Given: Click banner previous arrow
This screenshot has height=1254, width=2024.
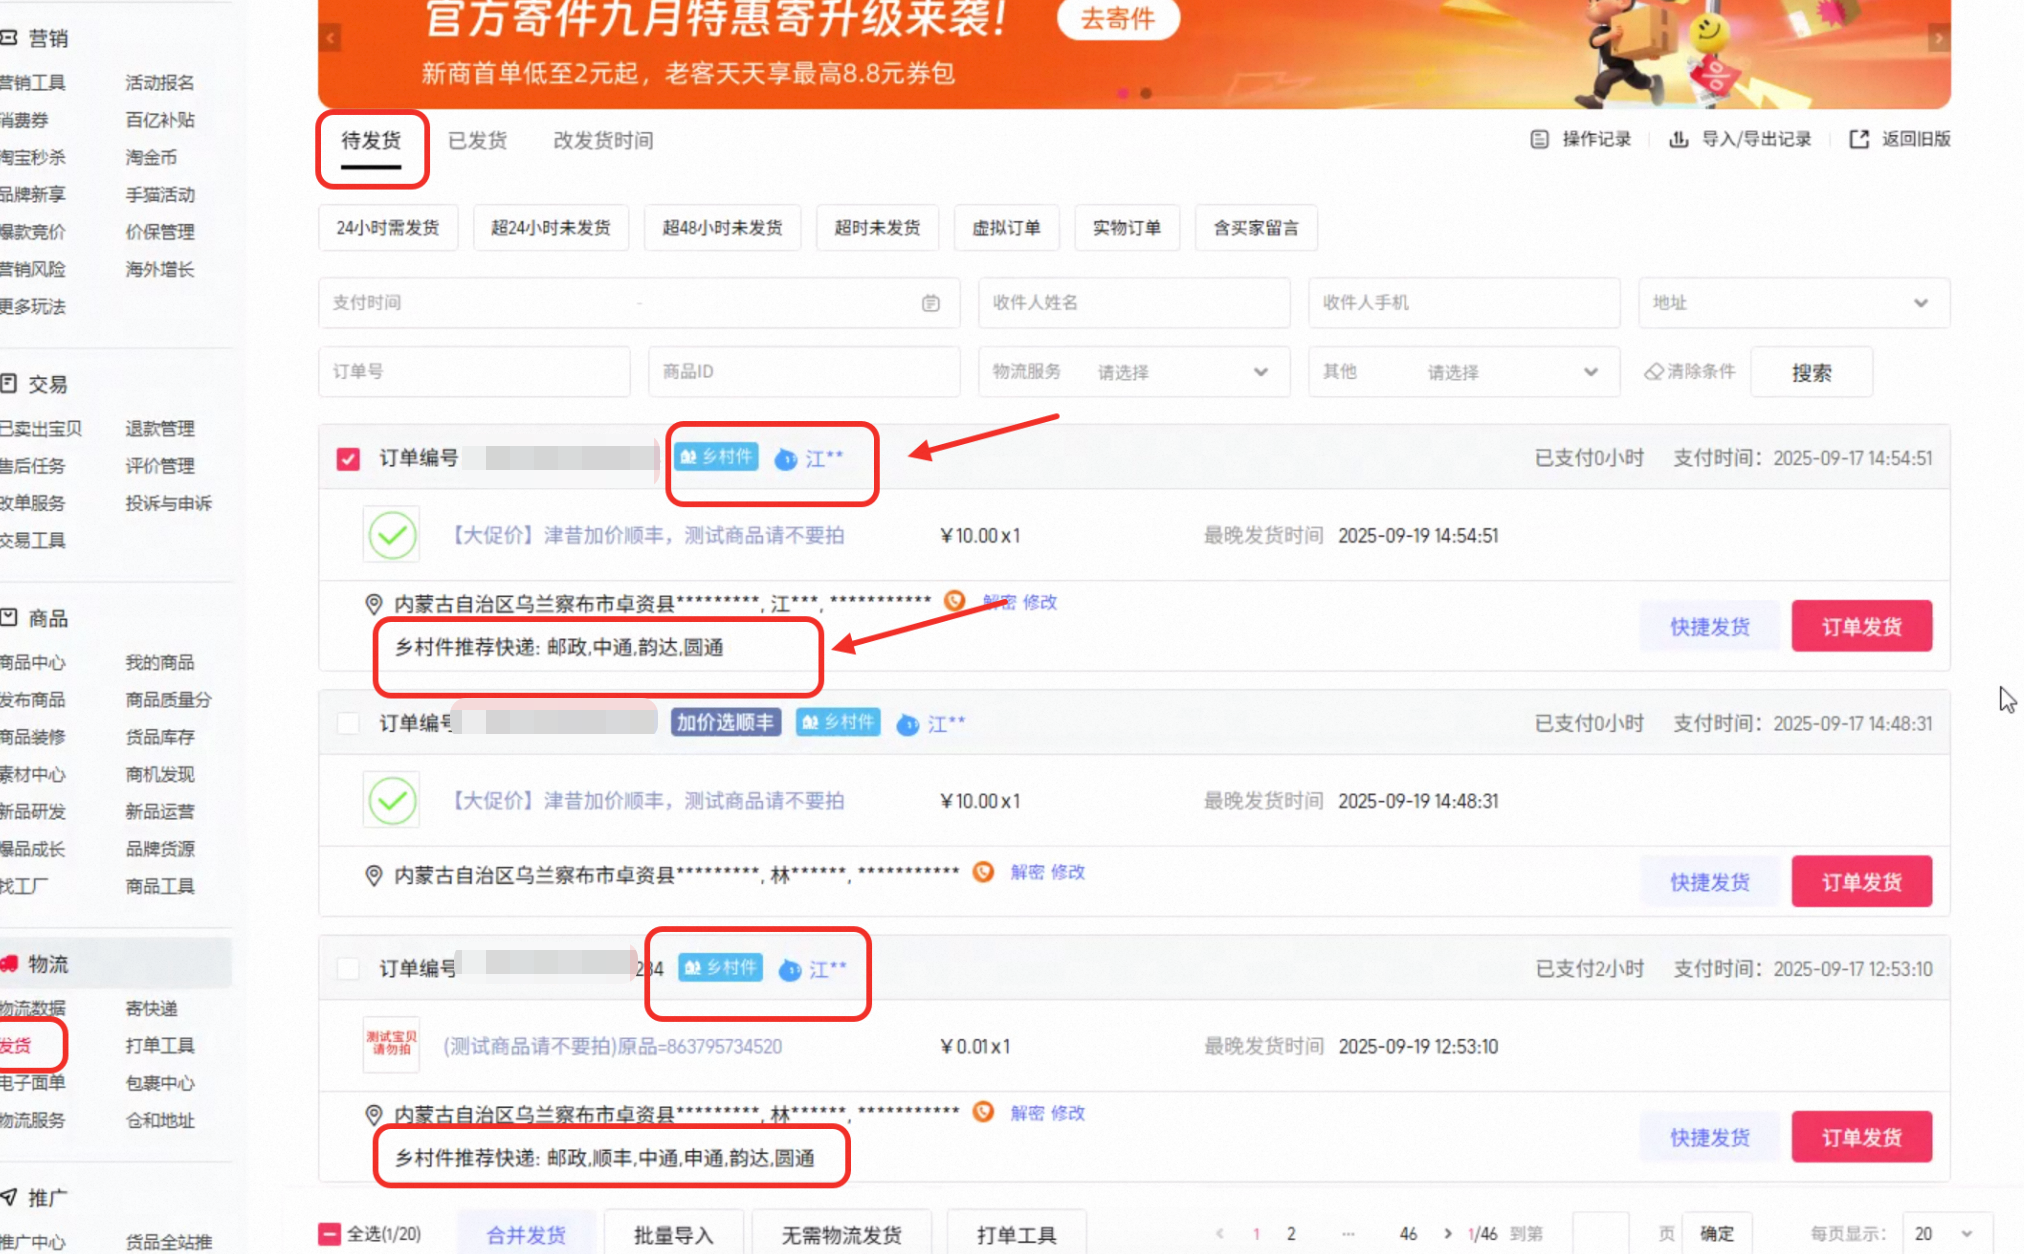Looking at the screenshot, I should point(330,39).
